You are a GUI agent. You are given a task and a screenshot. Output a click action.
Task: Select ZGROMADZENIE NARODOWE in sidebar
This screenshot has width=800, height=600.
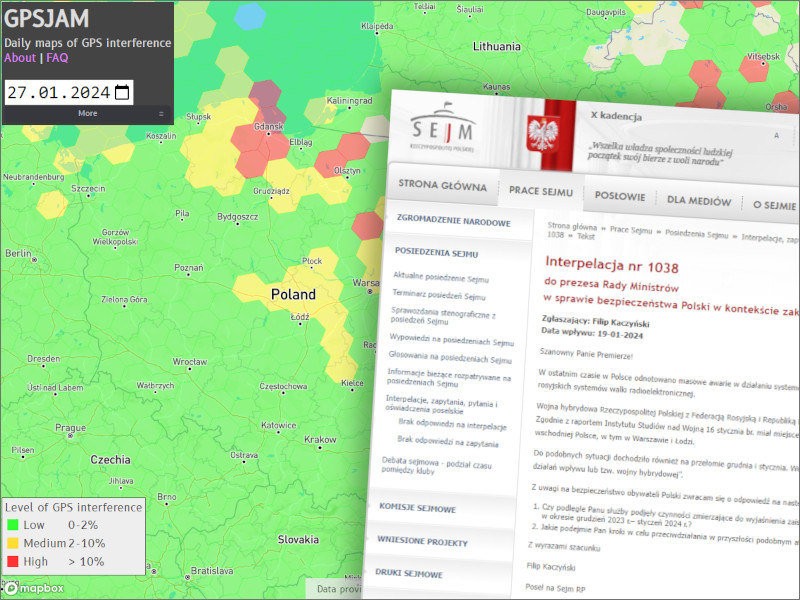454,220
